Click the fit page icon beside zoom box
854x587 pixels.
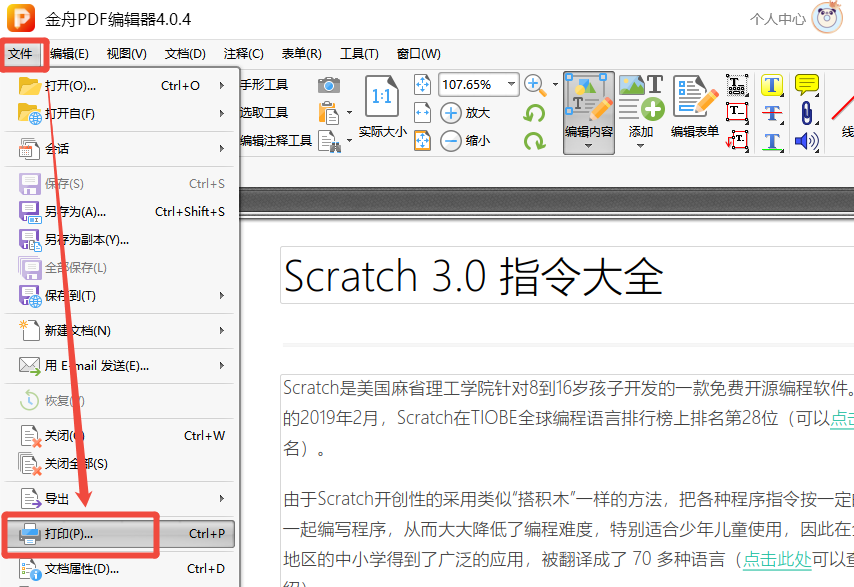pyautogui.click(x=423, y=84)
